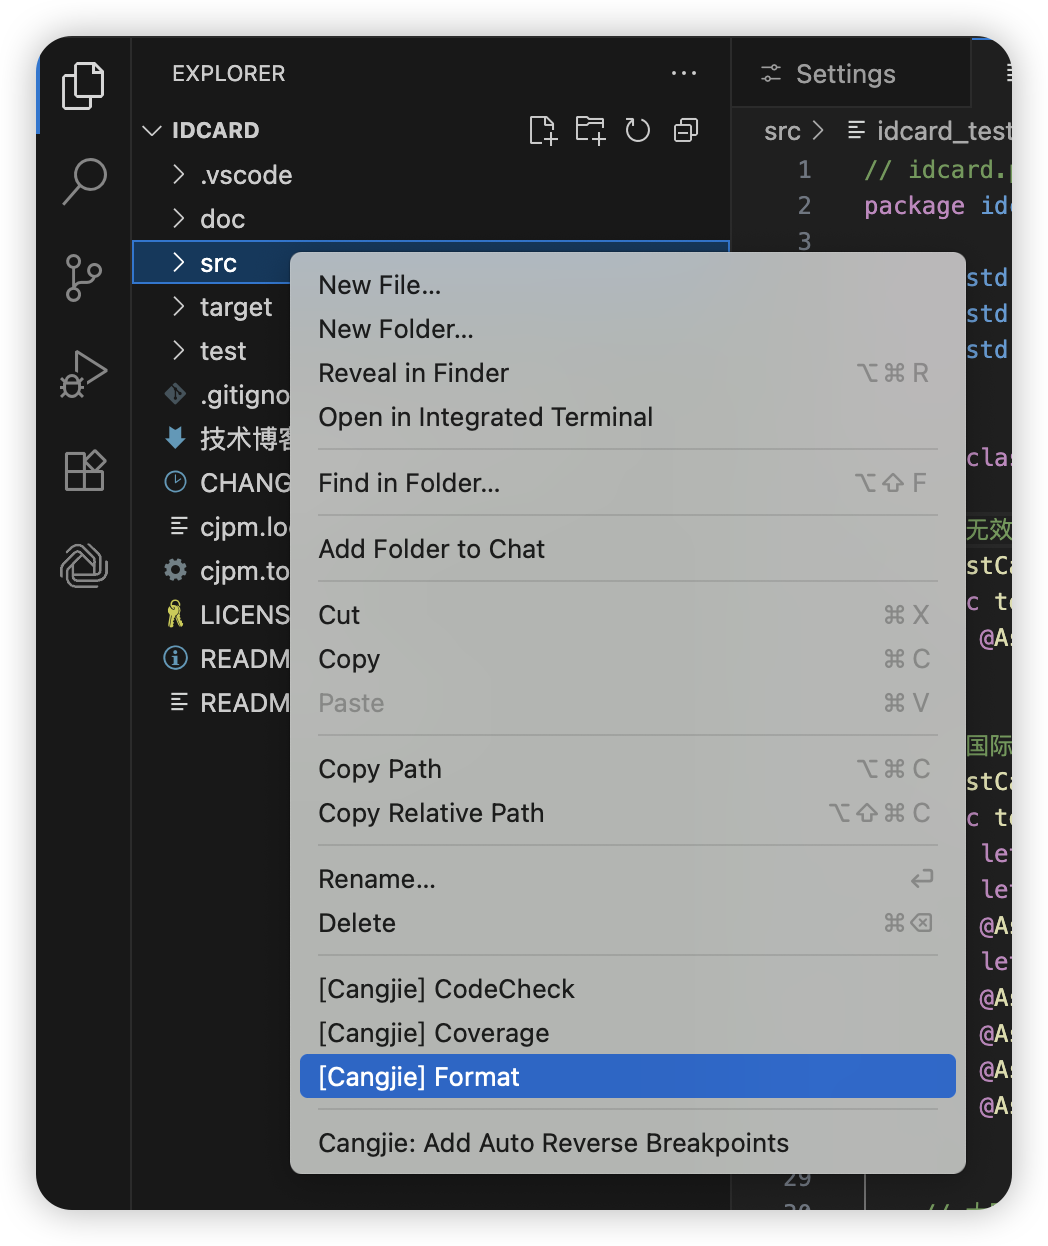Click the lines icon of cjpm.lock file
The width and height of the screenshot is (1048, 1246).
179,526
